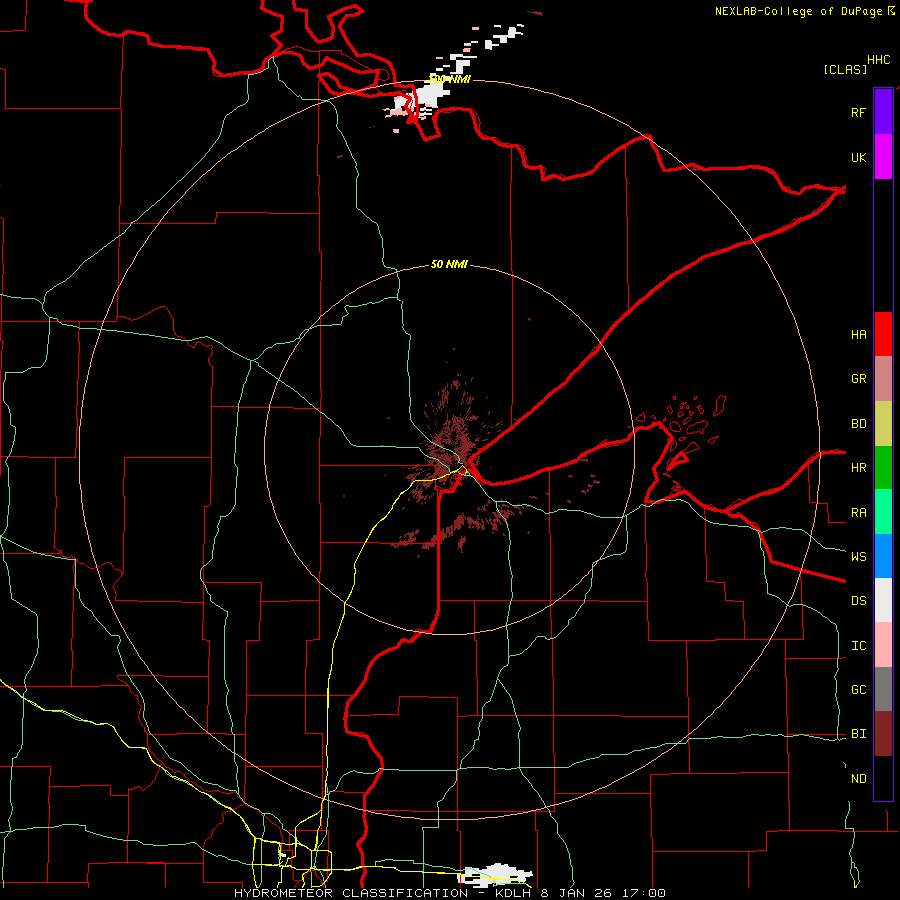The image size is (900, 900).
Task: Click the RF legend label
Action: coord(858,112)
